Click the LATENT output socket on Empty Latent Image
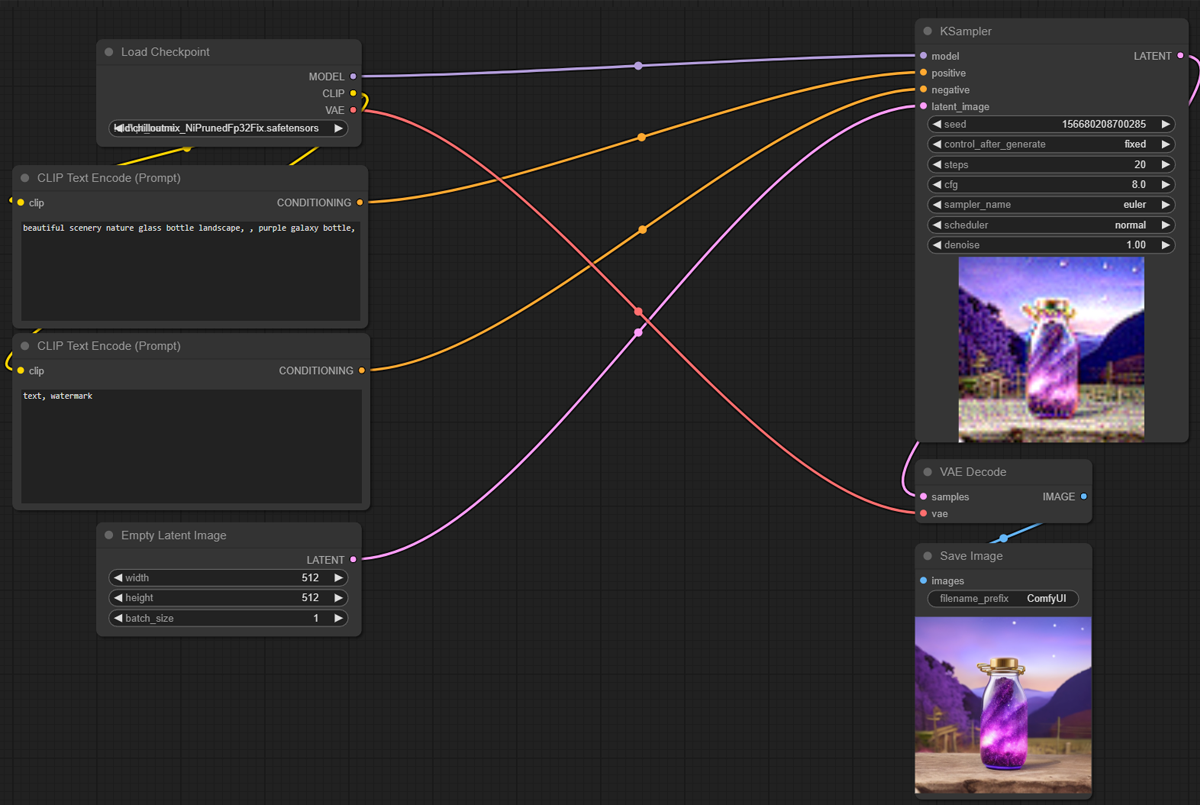The image size is (1200, 805). (353, 560)
